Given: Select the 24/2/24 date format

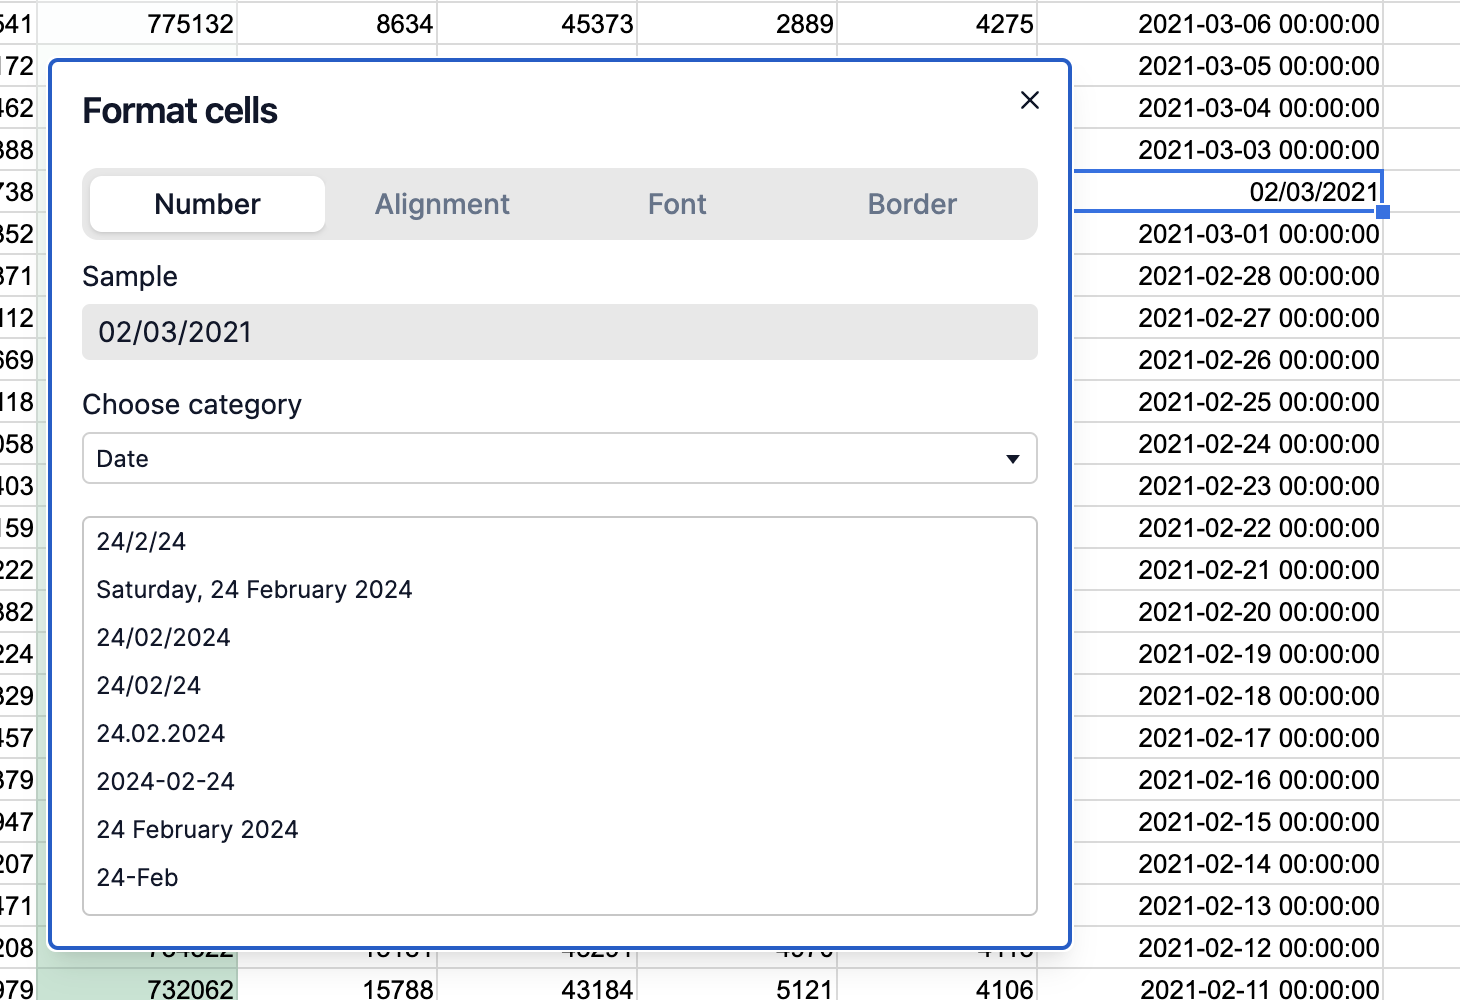Looking at the screenshot, I should [141, 542].
